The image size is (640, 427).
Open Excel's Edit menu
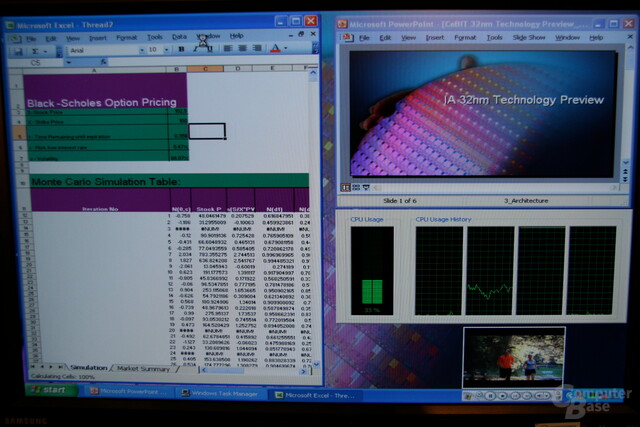point(51,39)
